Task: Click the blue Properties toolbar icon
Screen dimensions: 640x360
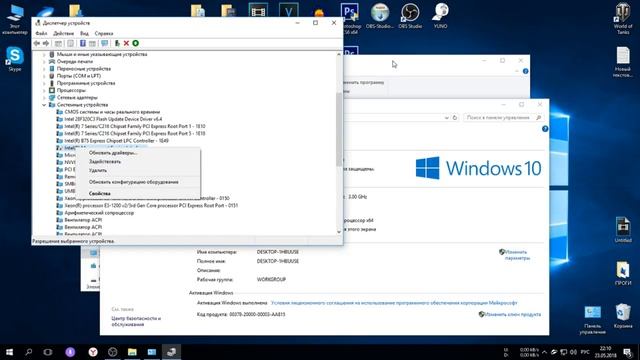Action: click(x=82, y=43)
